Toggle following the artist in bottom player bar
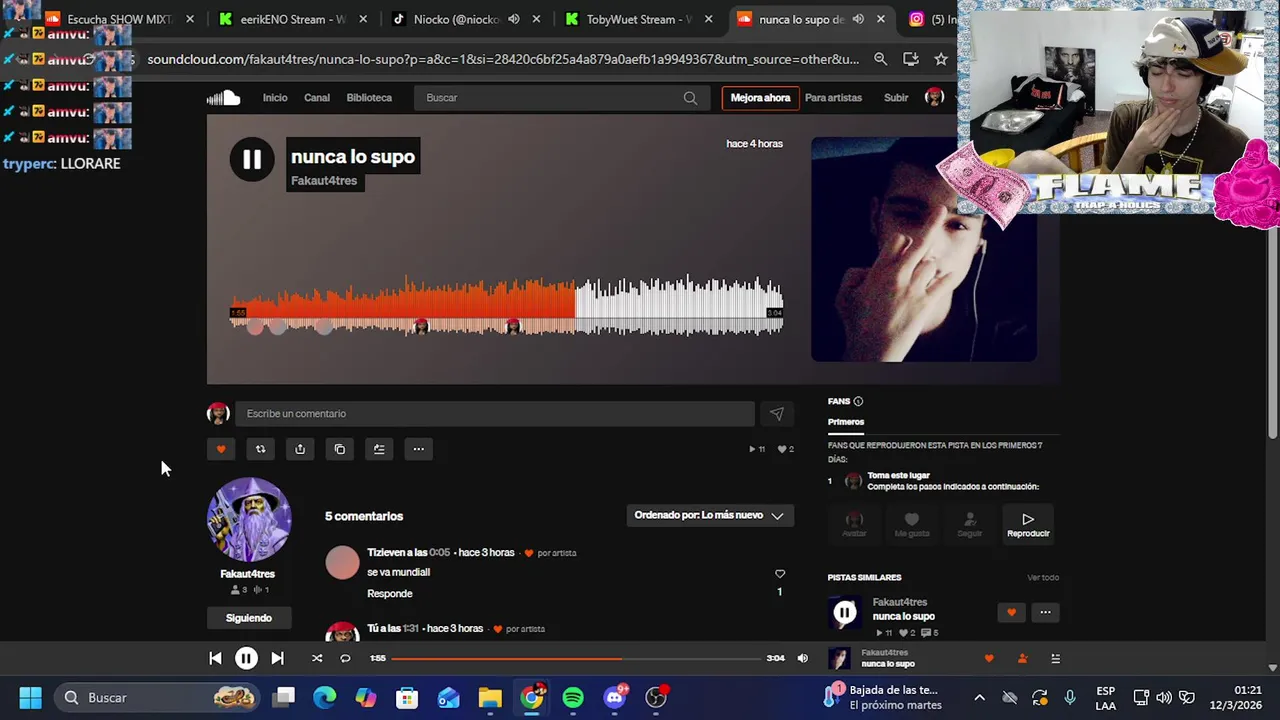The width and height of the screenshot is (1280, 720). [x=1022, y=658]
